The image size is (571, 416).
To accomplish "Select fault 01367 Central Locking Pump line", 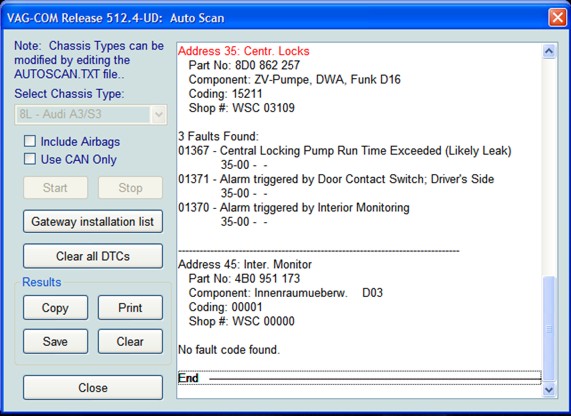I will click(x=344, y=150).
